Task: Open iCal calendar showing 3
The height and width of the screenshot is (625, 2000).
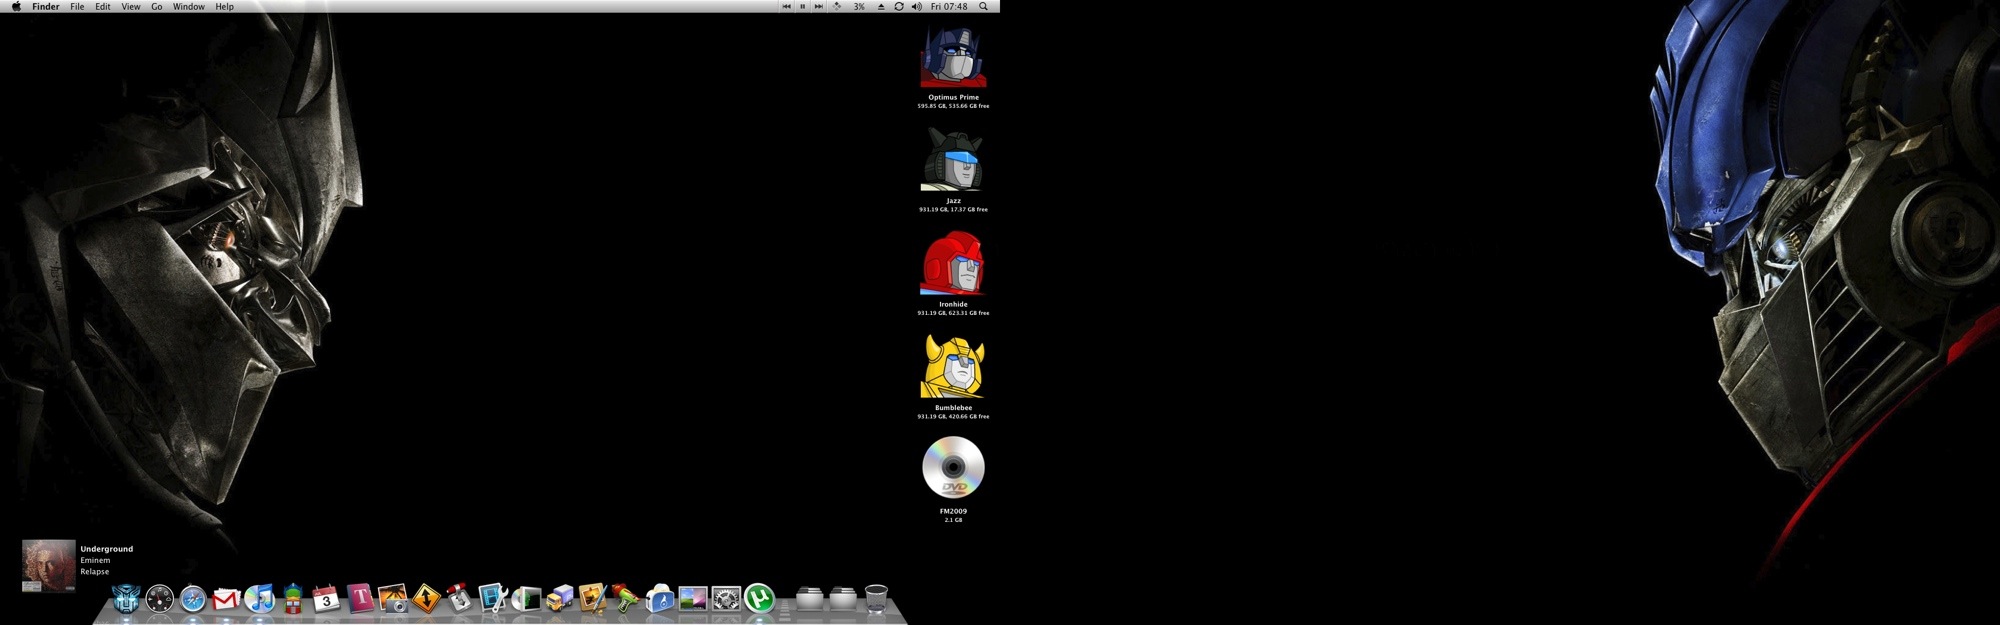Action: click(326, 598)
